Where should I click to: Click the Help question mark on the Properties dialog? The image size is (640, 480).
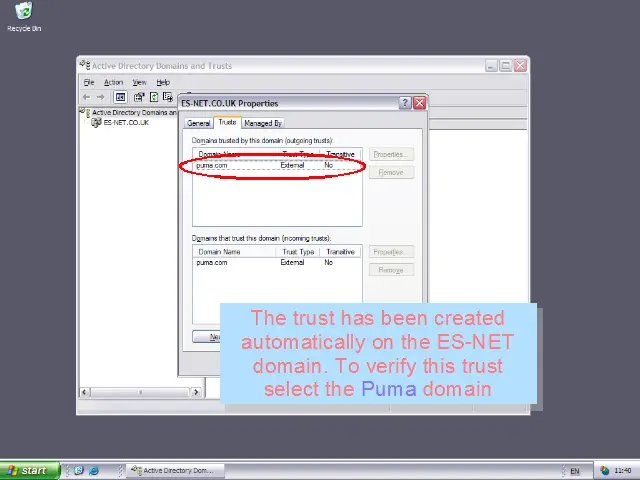(404, 103)
